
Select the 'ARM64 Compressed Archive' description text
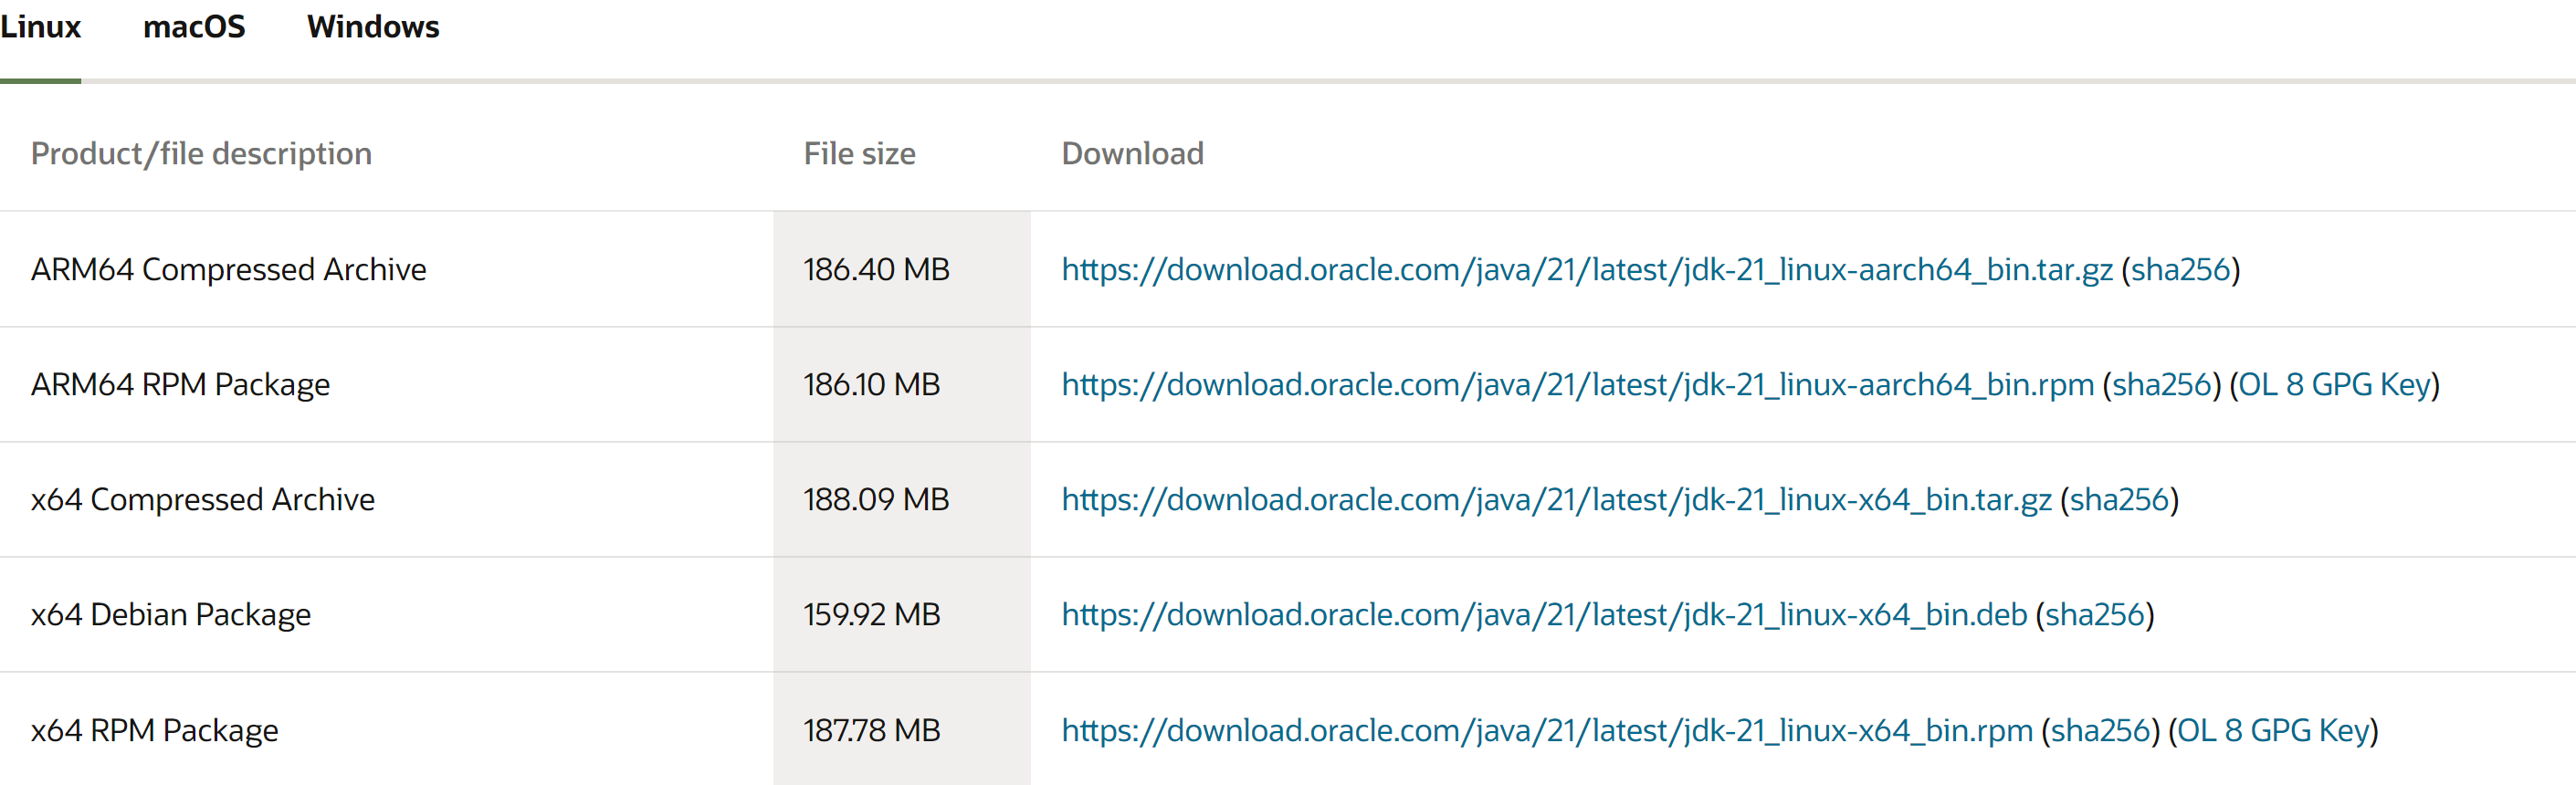pos(228,270)
